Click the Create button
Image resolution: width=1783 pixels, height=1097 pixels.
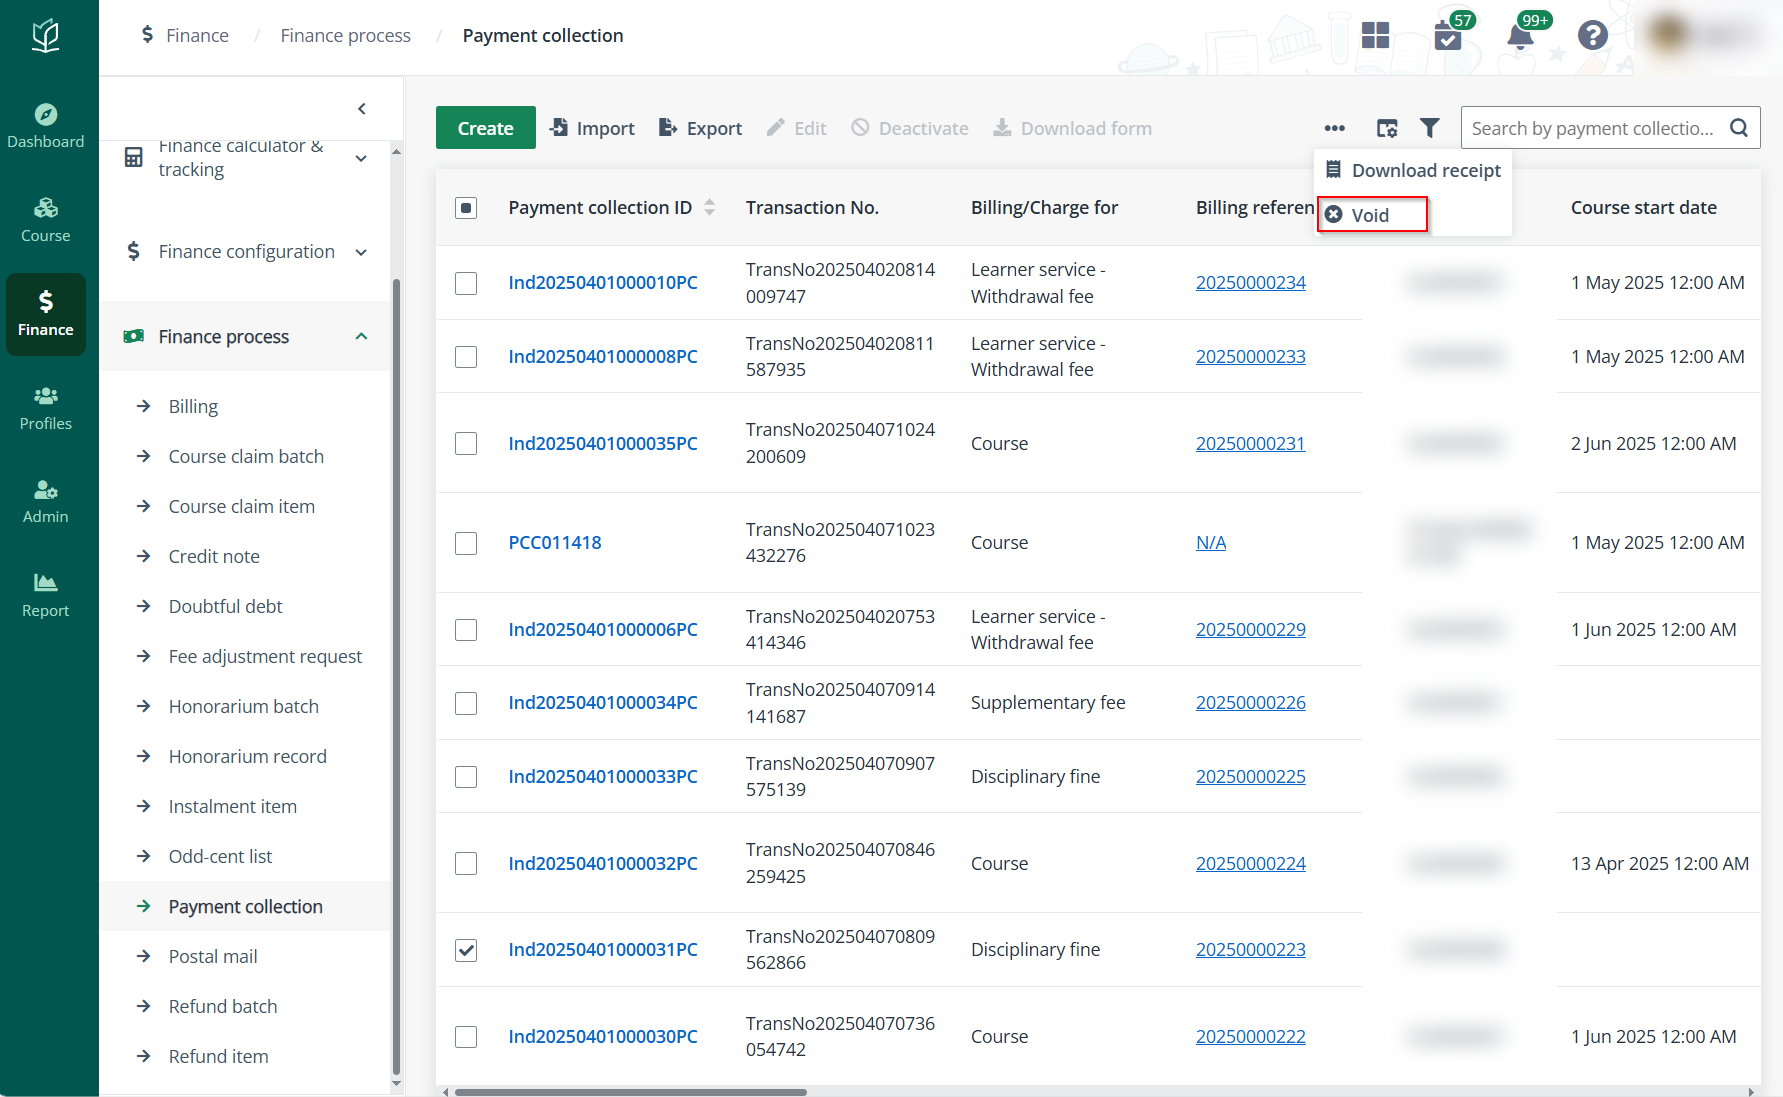pos(485,128)
